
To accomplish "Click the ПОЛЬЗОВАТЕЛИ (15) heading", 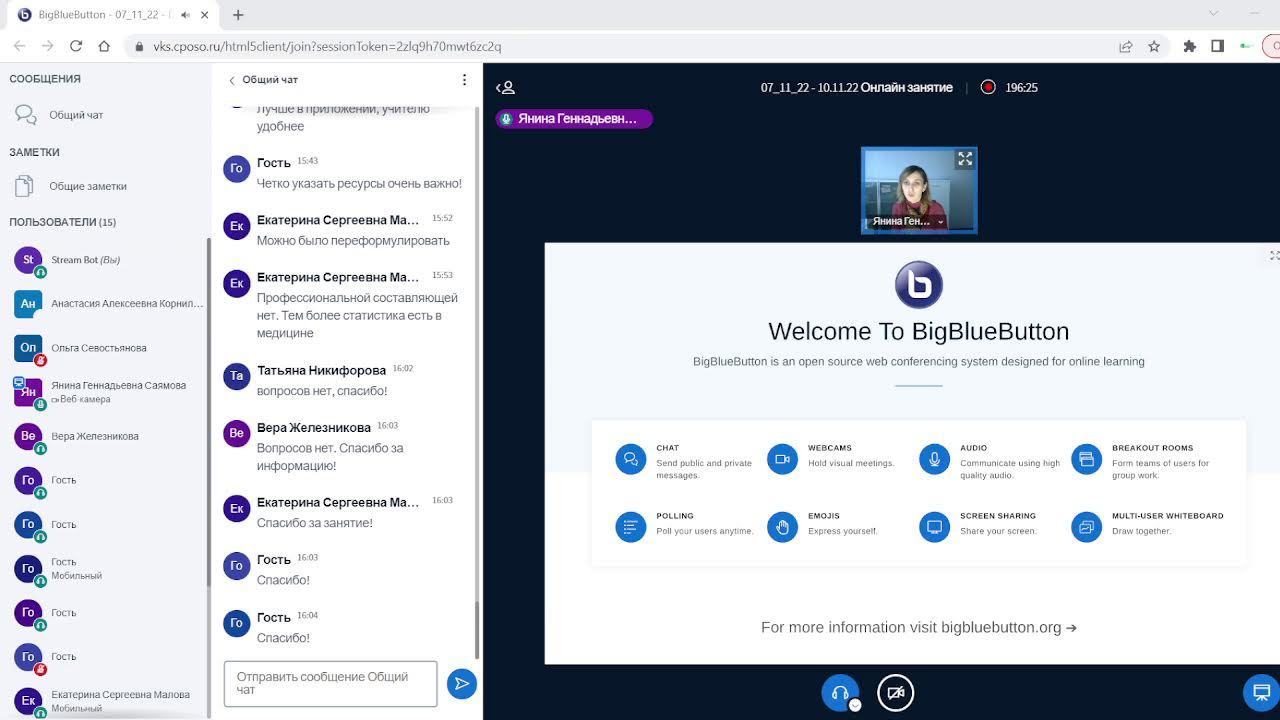I will 63,222.
